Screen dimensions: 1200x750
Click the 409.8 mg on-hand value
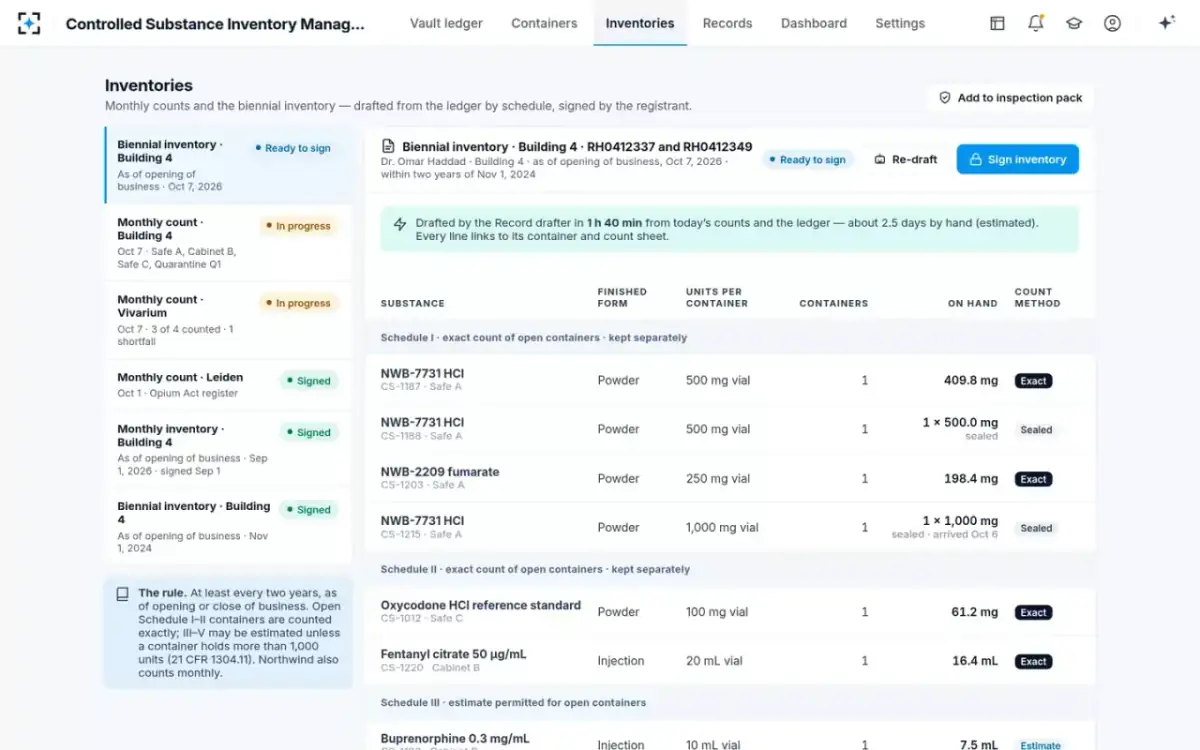(970, 380)
